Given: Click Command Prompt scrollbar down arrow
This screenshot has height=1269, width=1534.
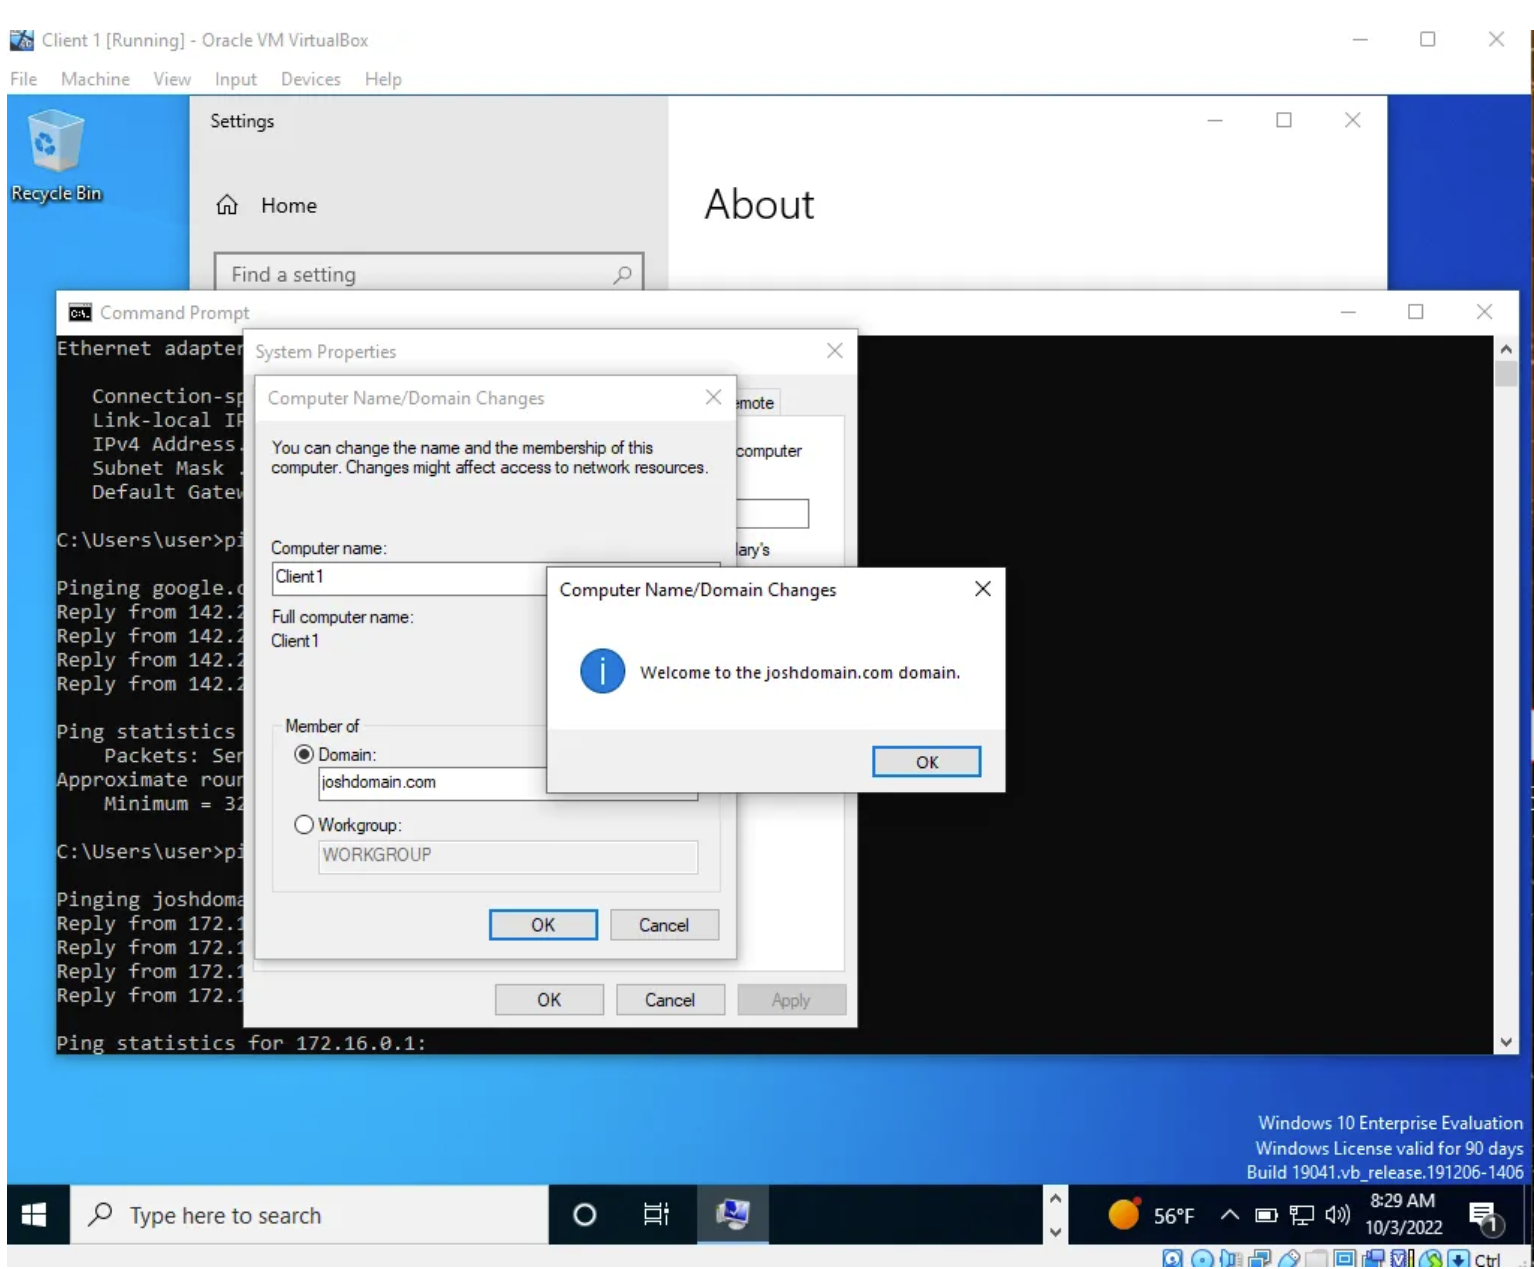Looking at the screenshot, I should pyautogui.click(x=1506, y=1042).
